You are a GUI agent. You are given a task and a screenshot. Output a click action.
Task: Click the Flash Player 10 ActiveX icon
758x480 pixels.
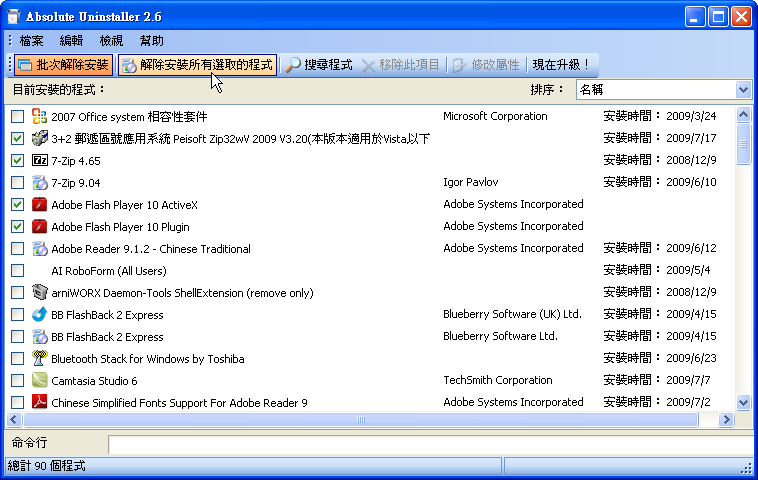click(x=40, y=204)
